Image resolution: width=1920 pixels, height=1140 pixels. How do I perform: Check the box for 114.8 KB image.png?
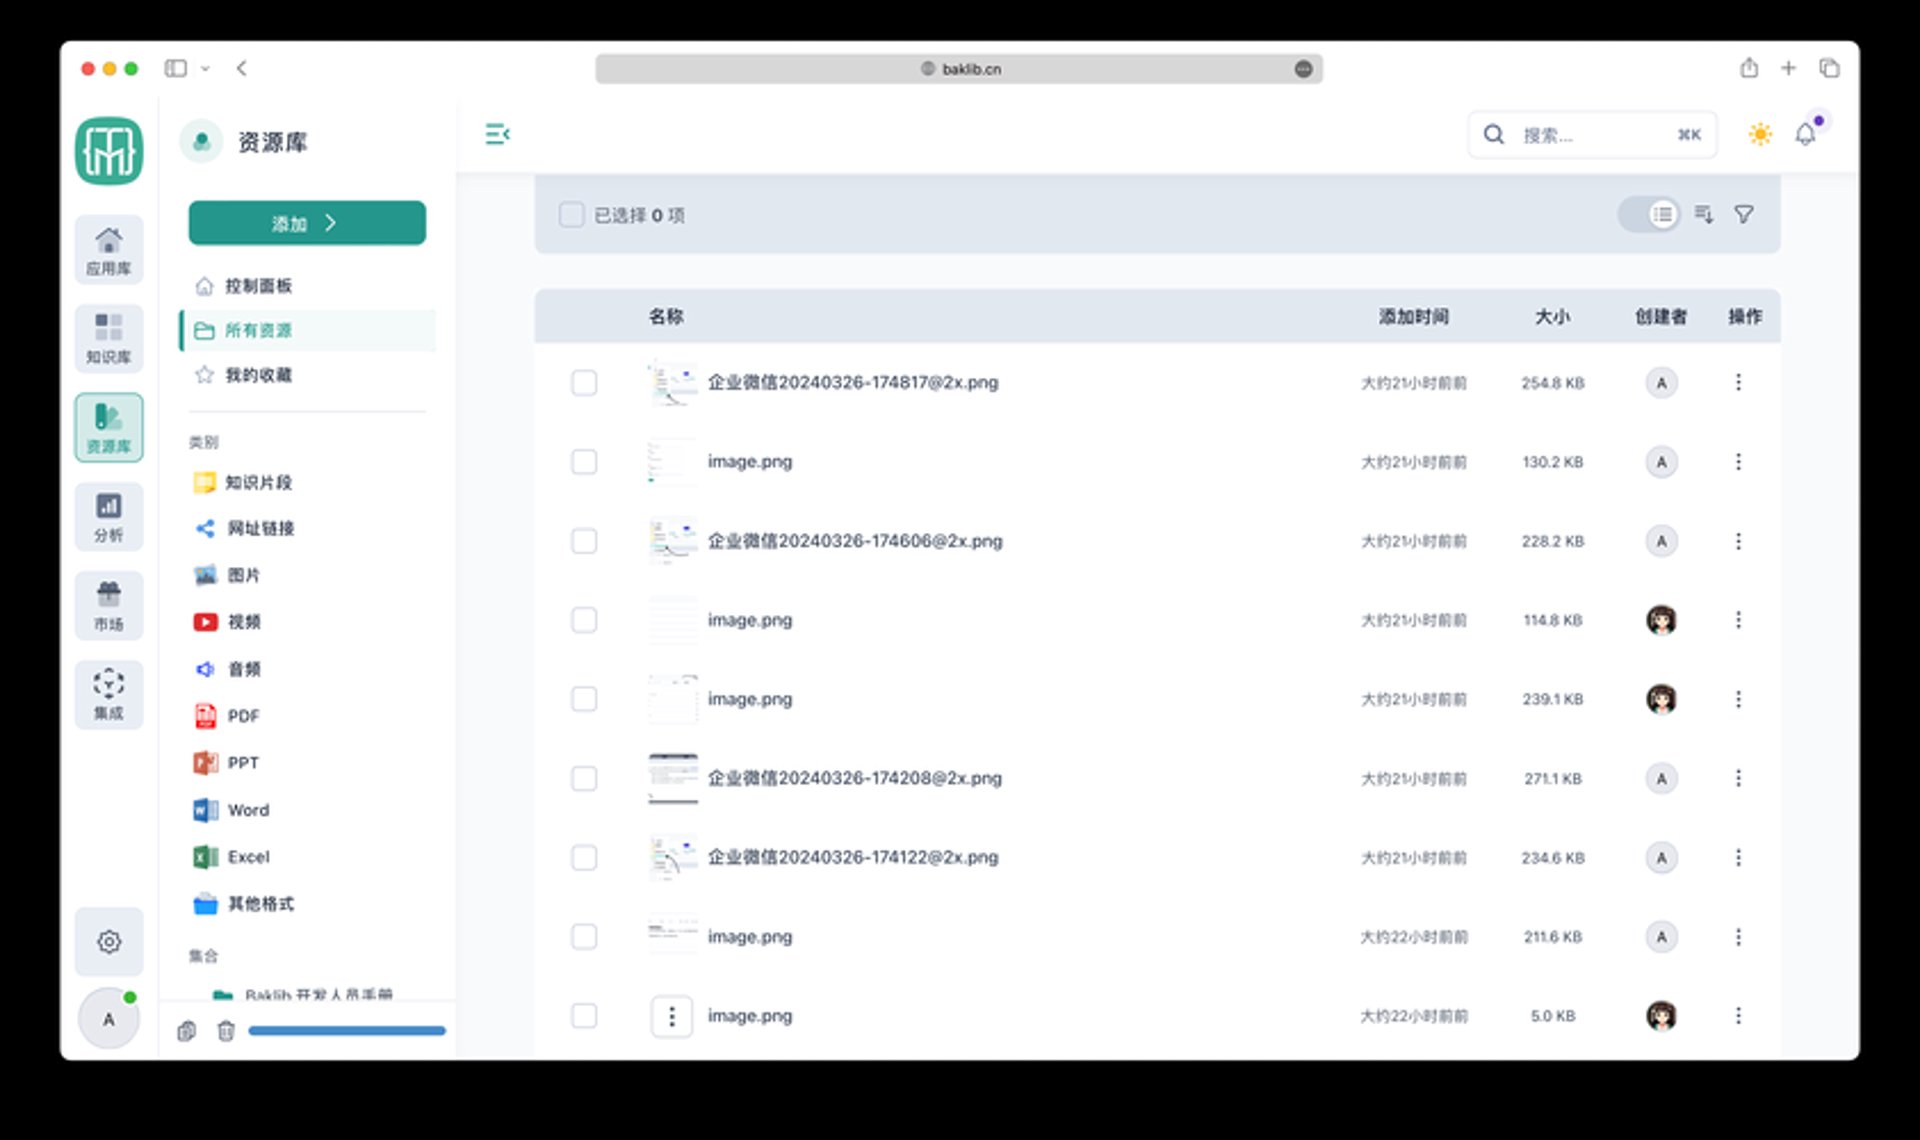point(584,619)
